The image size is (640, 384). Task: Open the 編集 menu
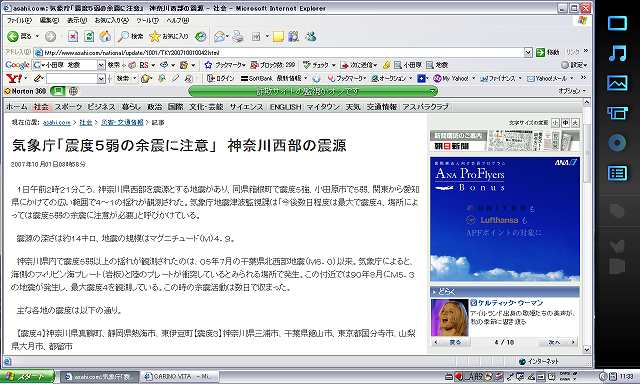click(x=49, y=20)
